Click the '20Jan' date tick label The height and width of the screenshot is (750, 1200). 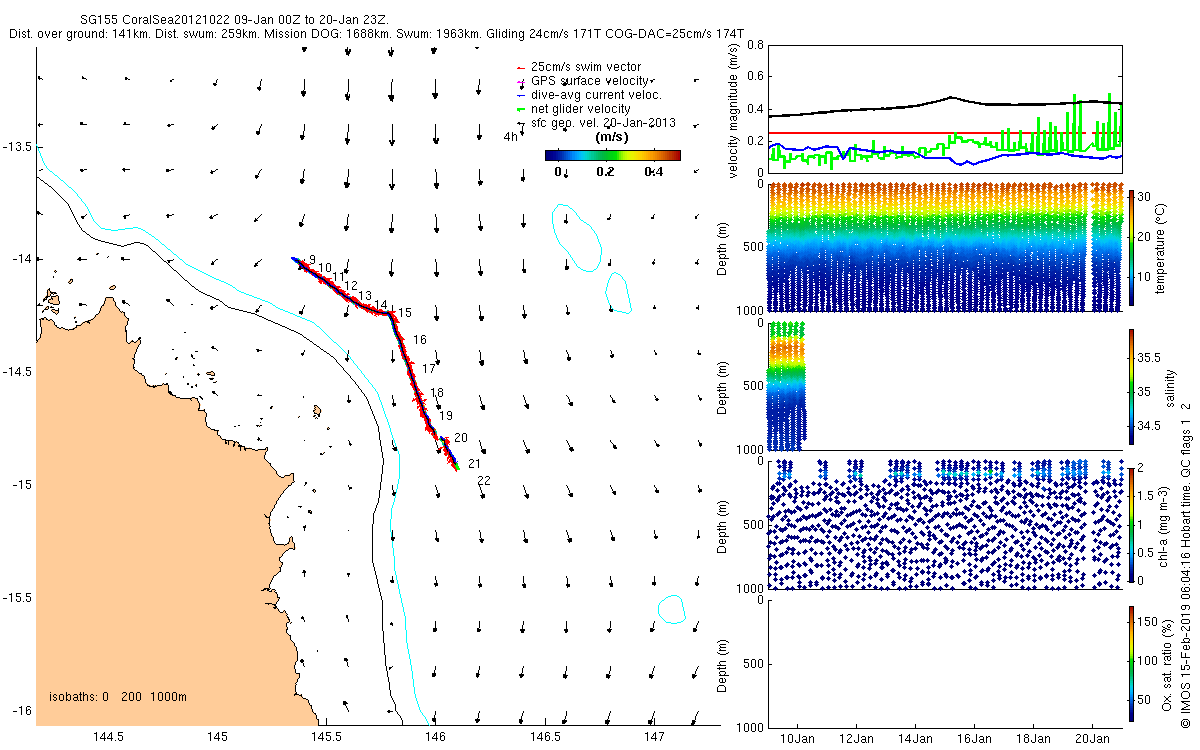tap(1092, 738)
